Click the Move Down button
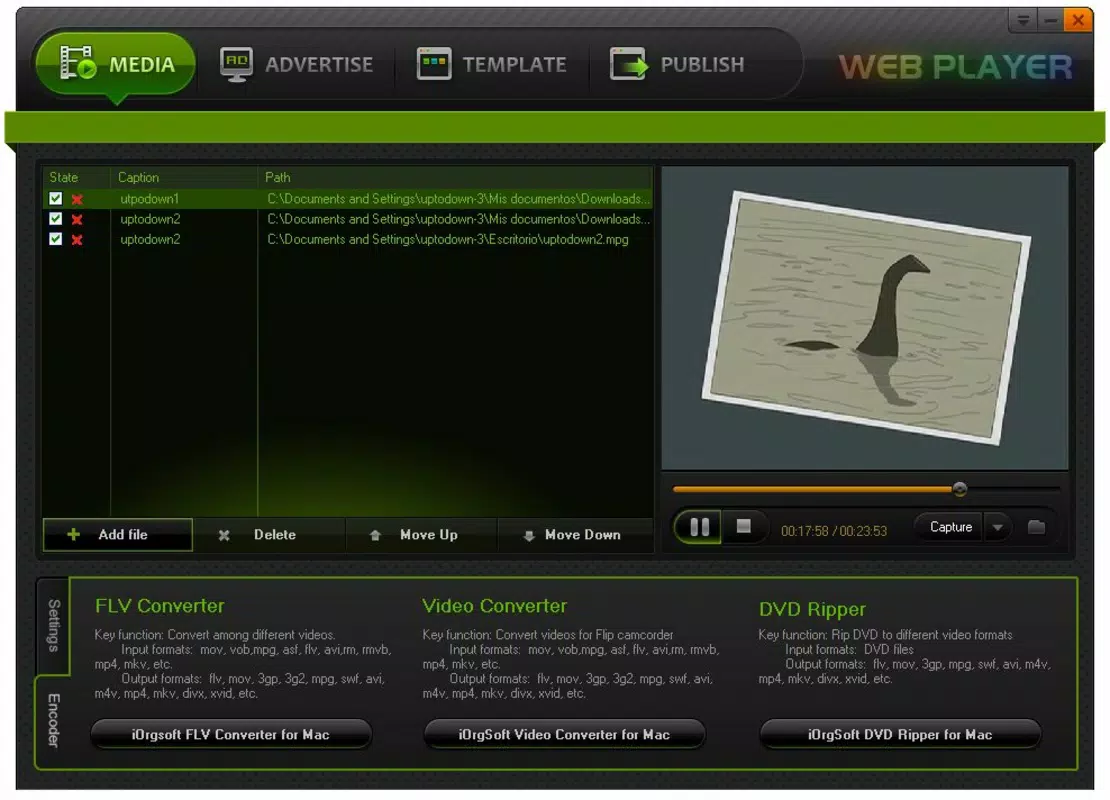Image resolution: width=1110 pixels, height=800 pixels. point(575,535)
